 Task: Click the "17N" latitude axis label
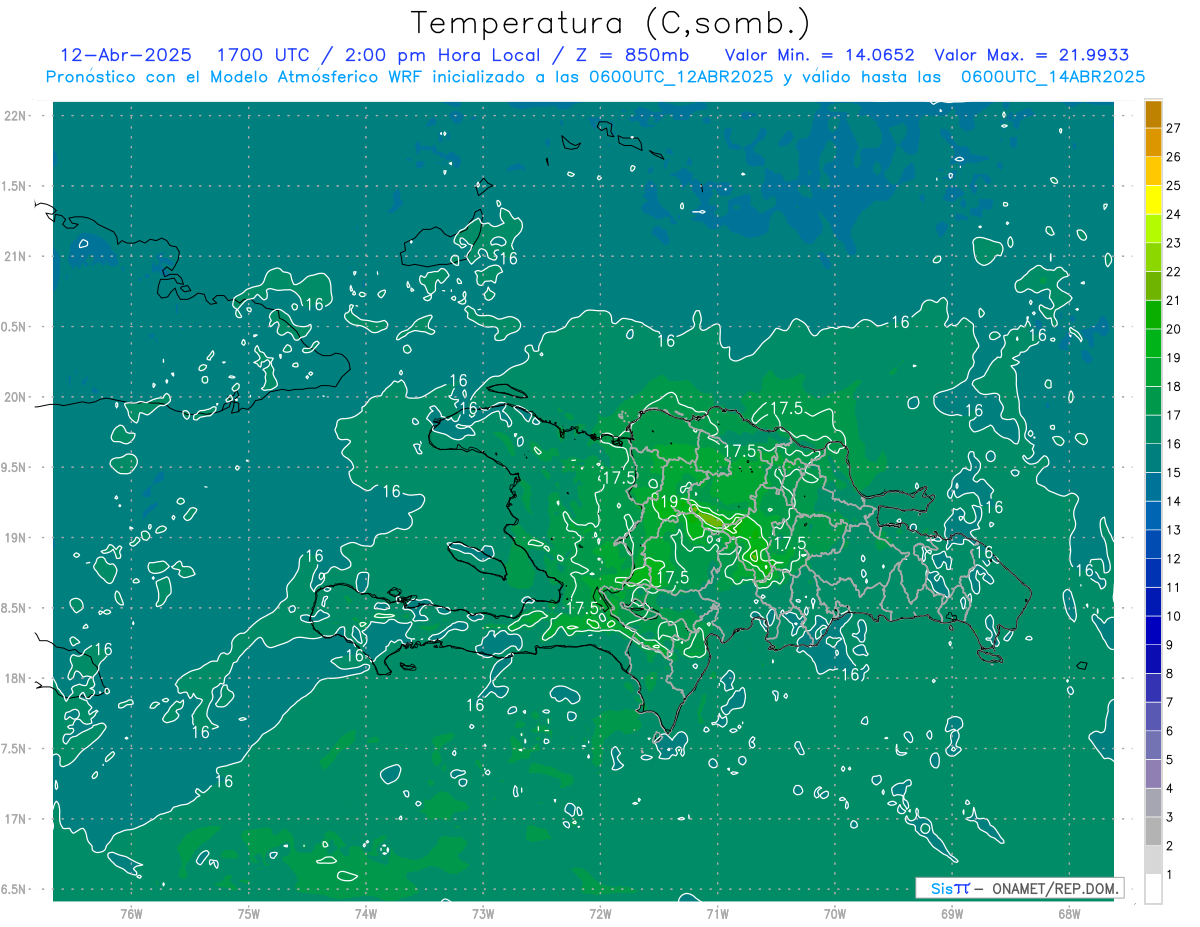[17, 819]
